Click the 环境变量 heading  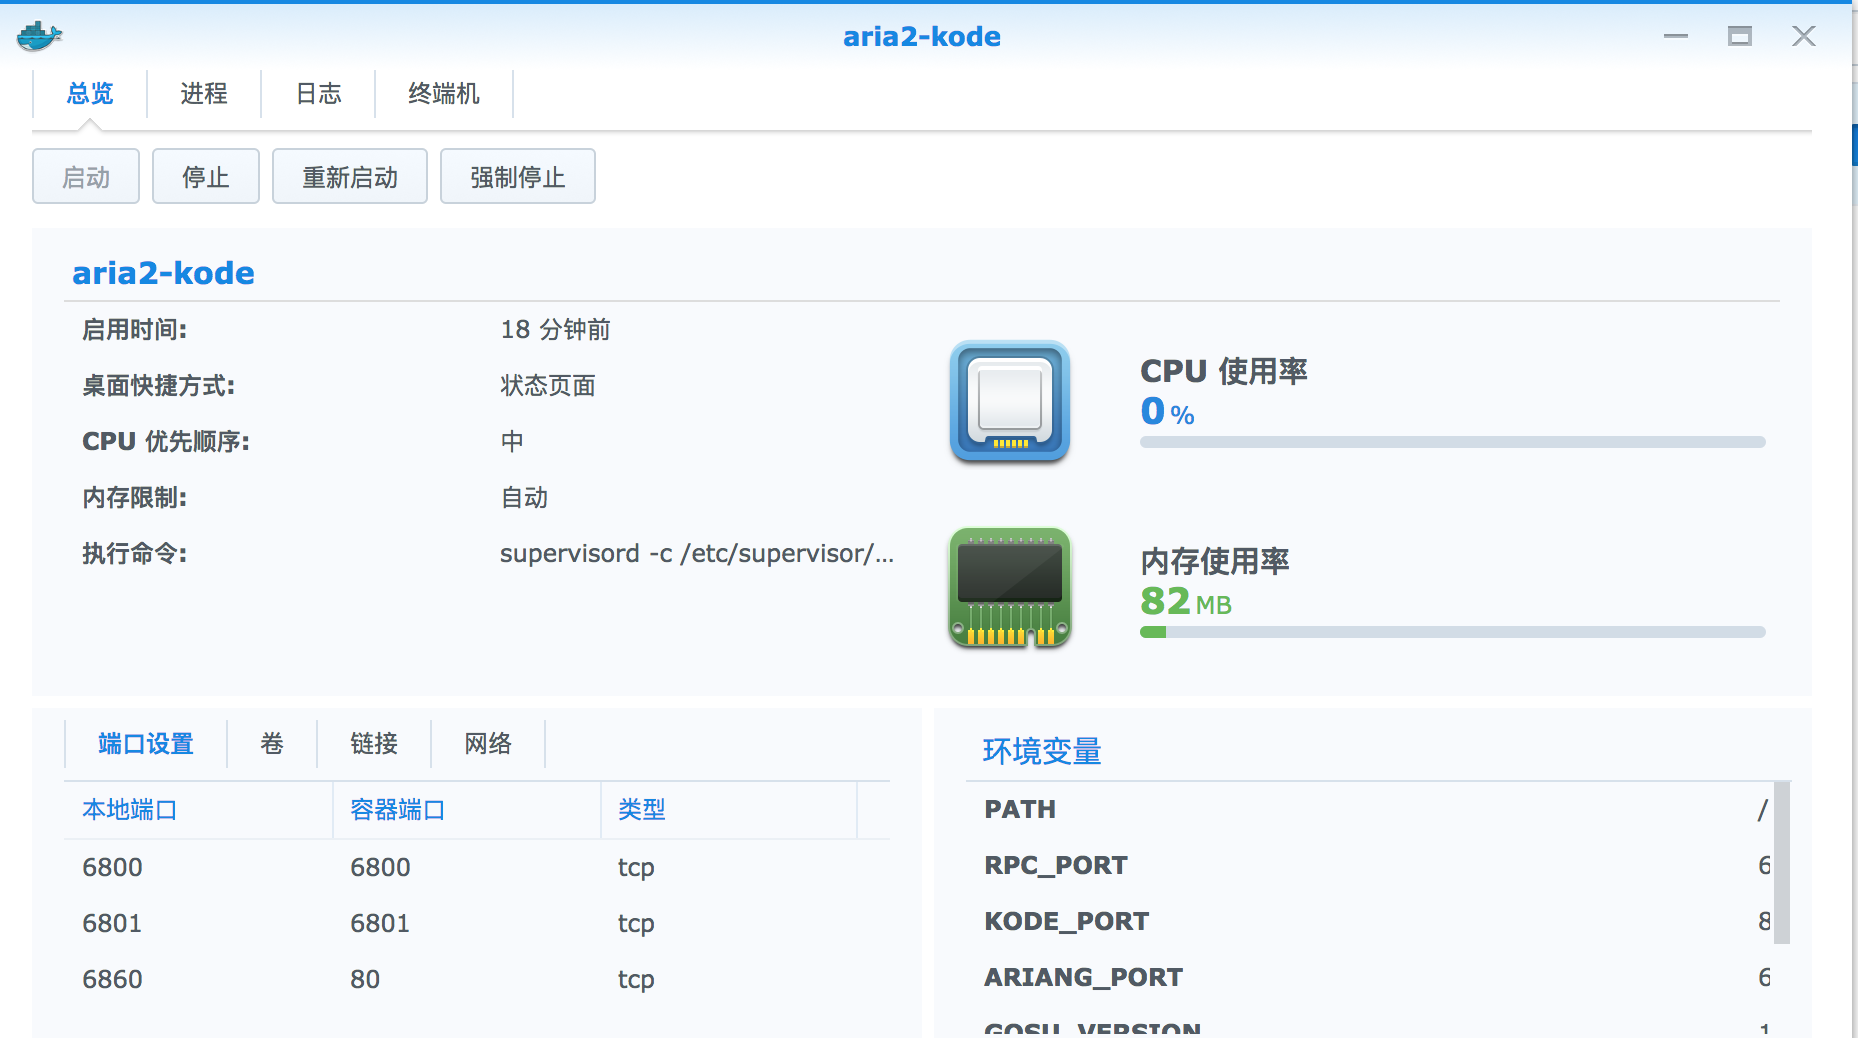pyautogui.click(x=1042, y=751)
